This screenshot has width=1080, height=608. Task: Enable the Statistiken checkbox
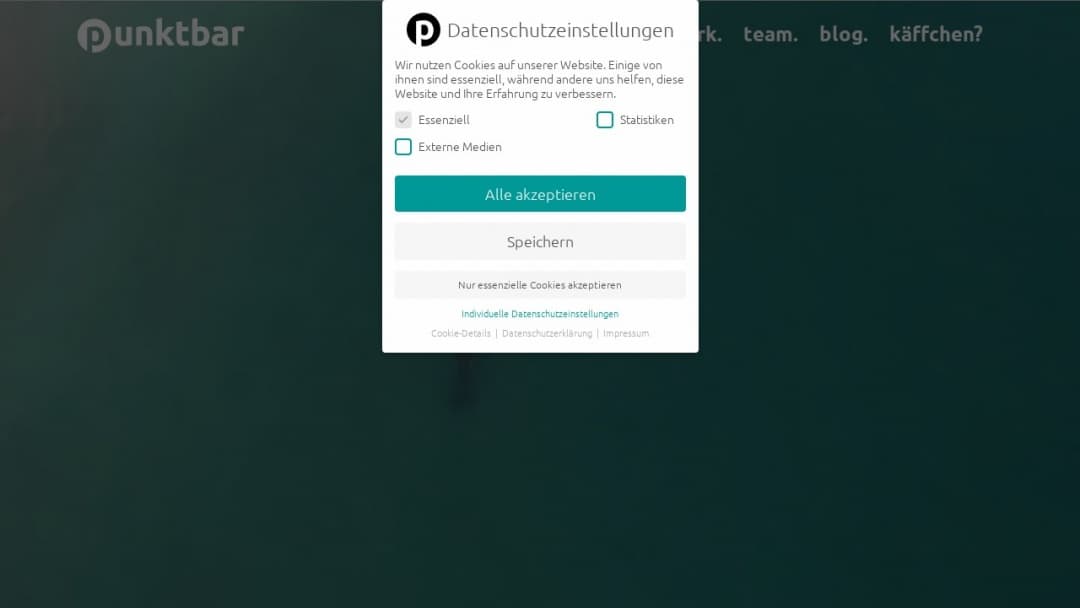pyautogui.click(x=604, y=119)
